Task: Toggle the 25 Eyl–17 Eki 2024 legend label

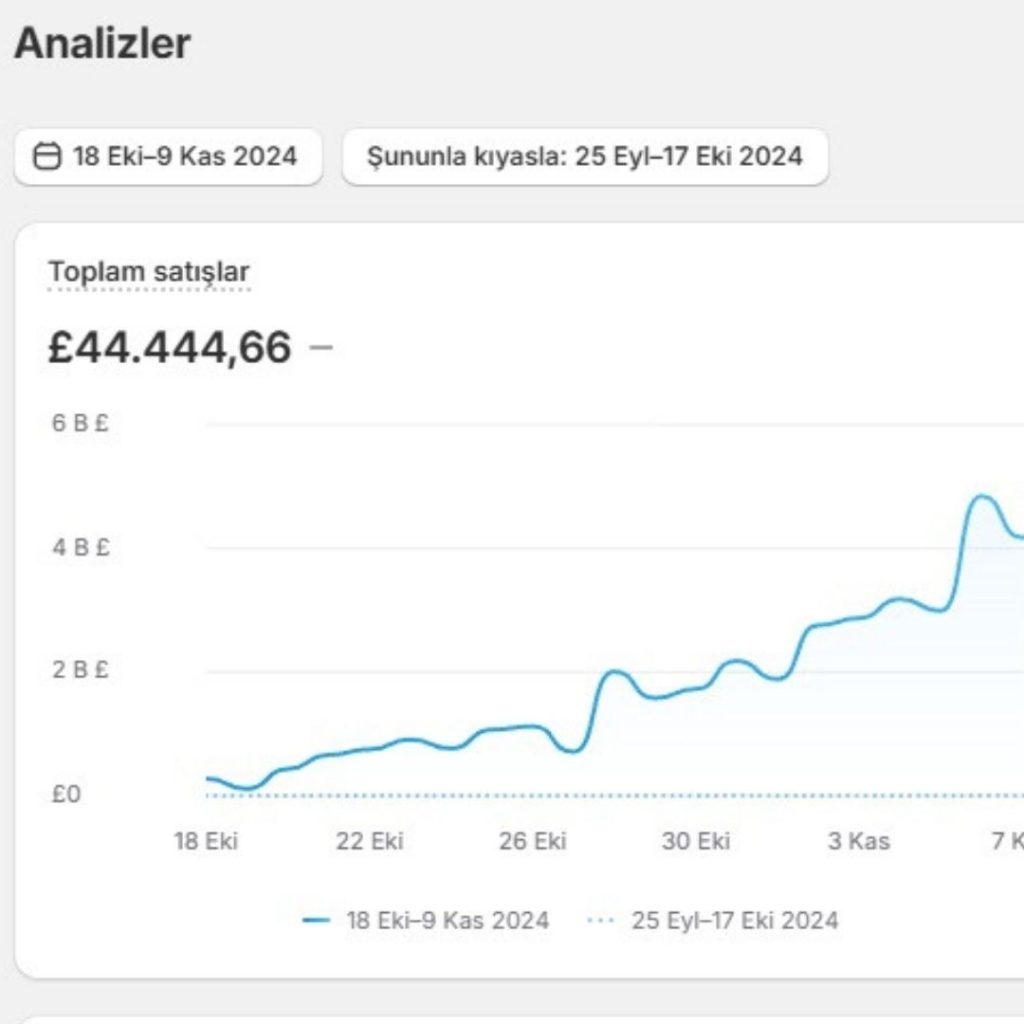Action: (x=734, y=921)
